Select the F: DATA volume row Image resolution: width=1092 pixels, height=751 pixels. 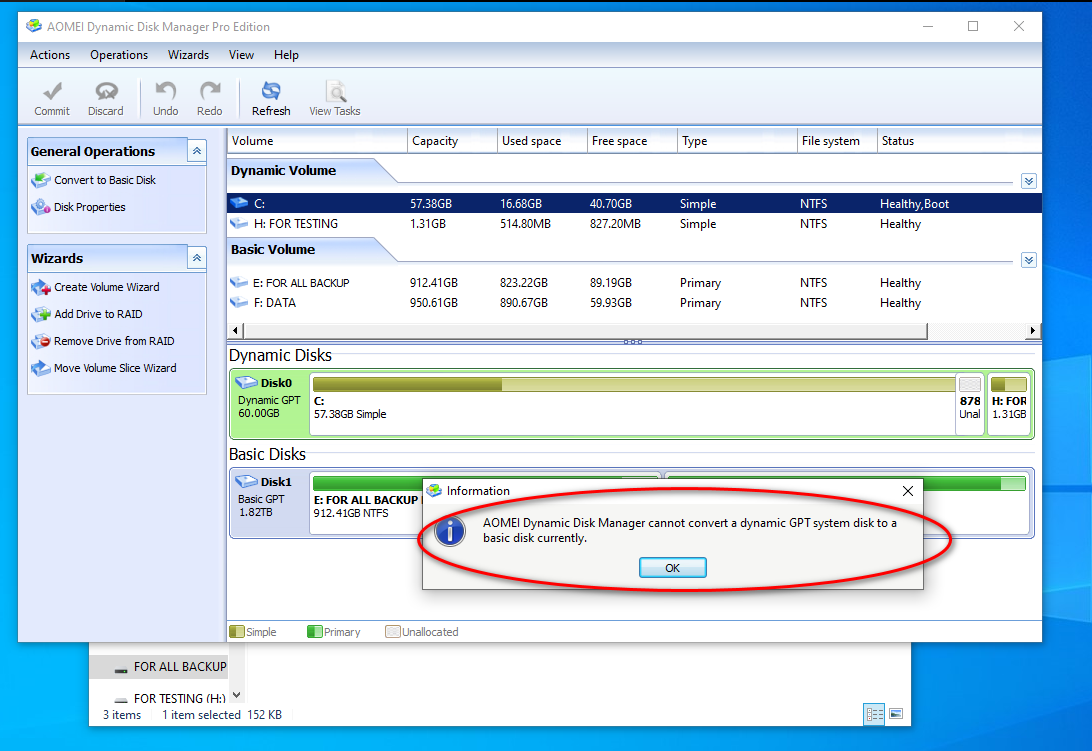tap(634, 303)
